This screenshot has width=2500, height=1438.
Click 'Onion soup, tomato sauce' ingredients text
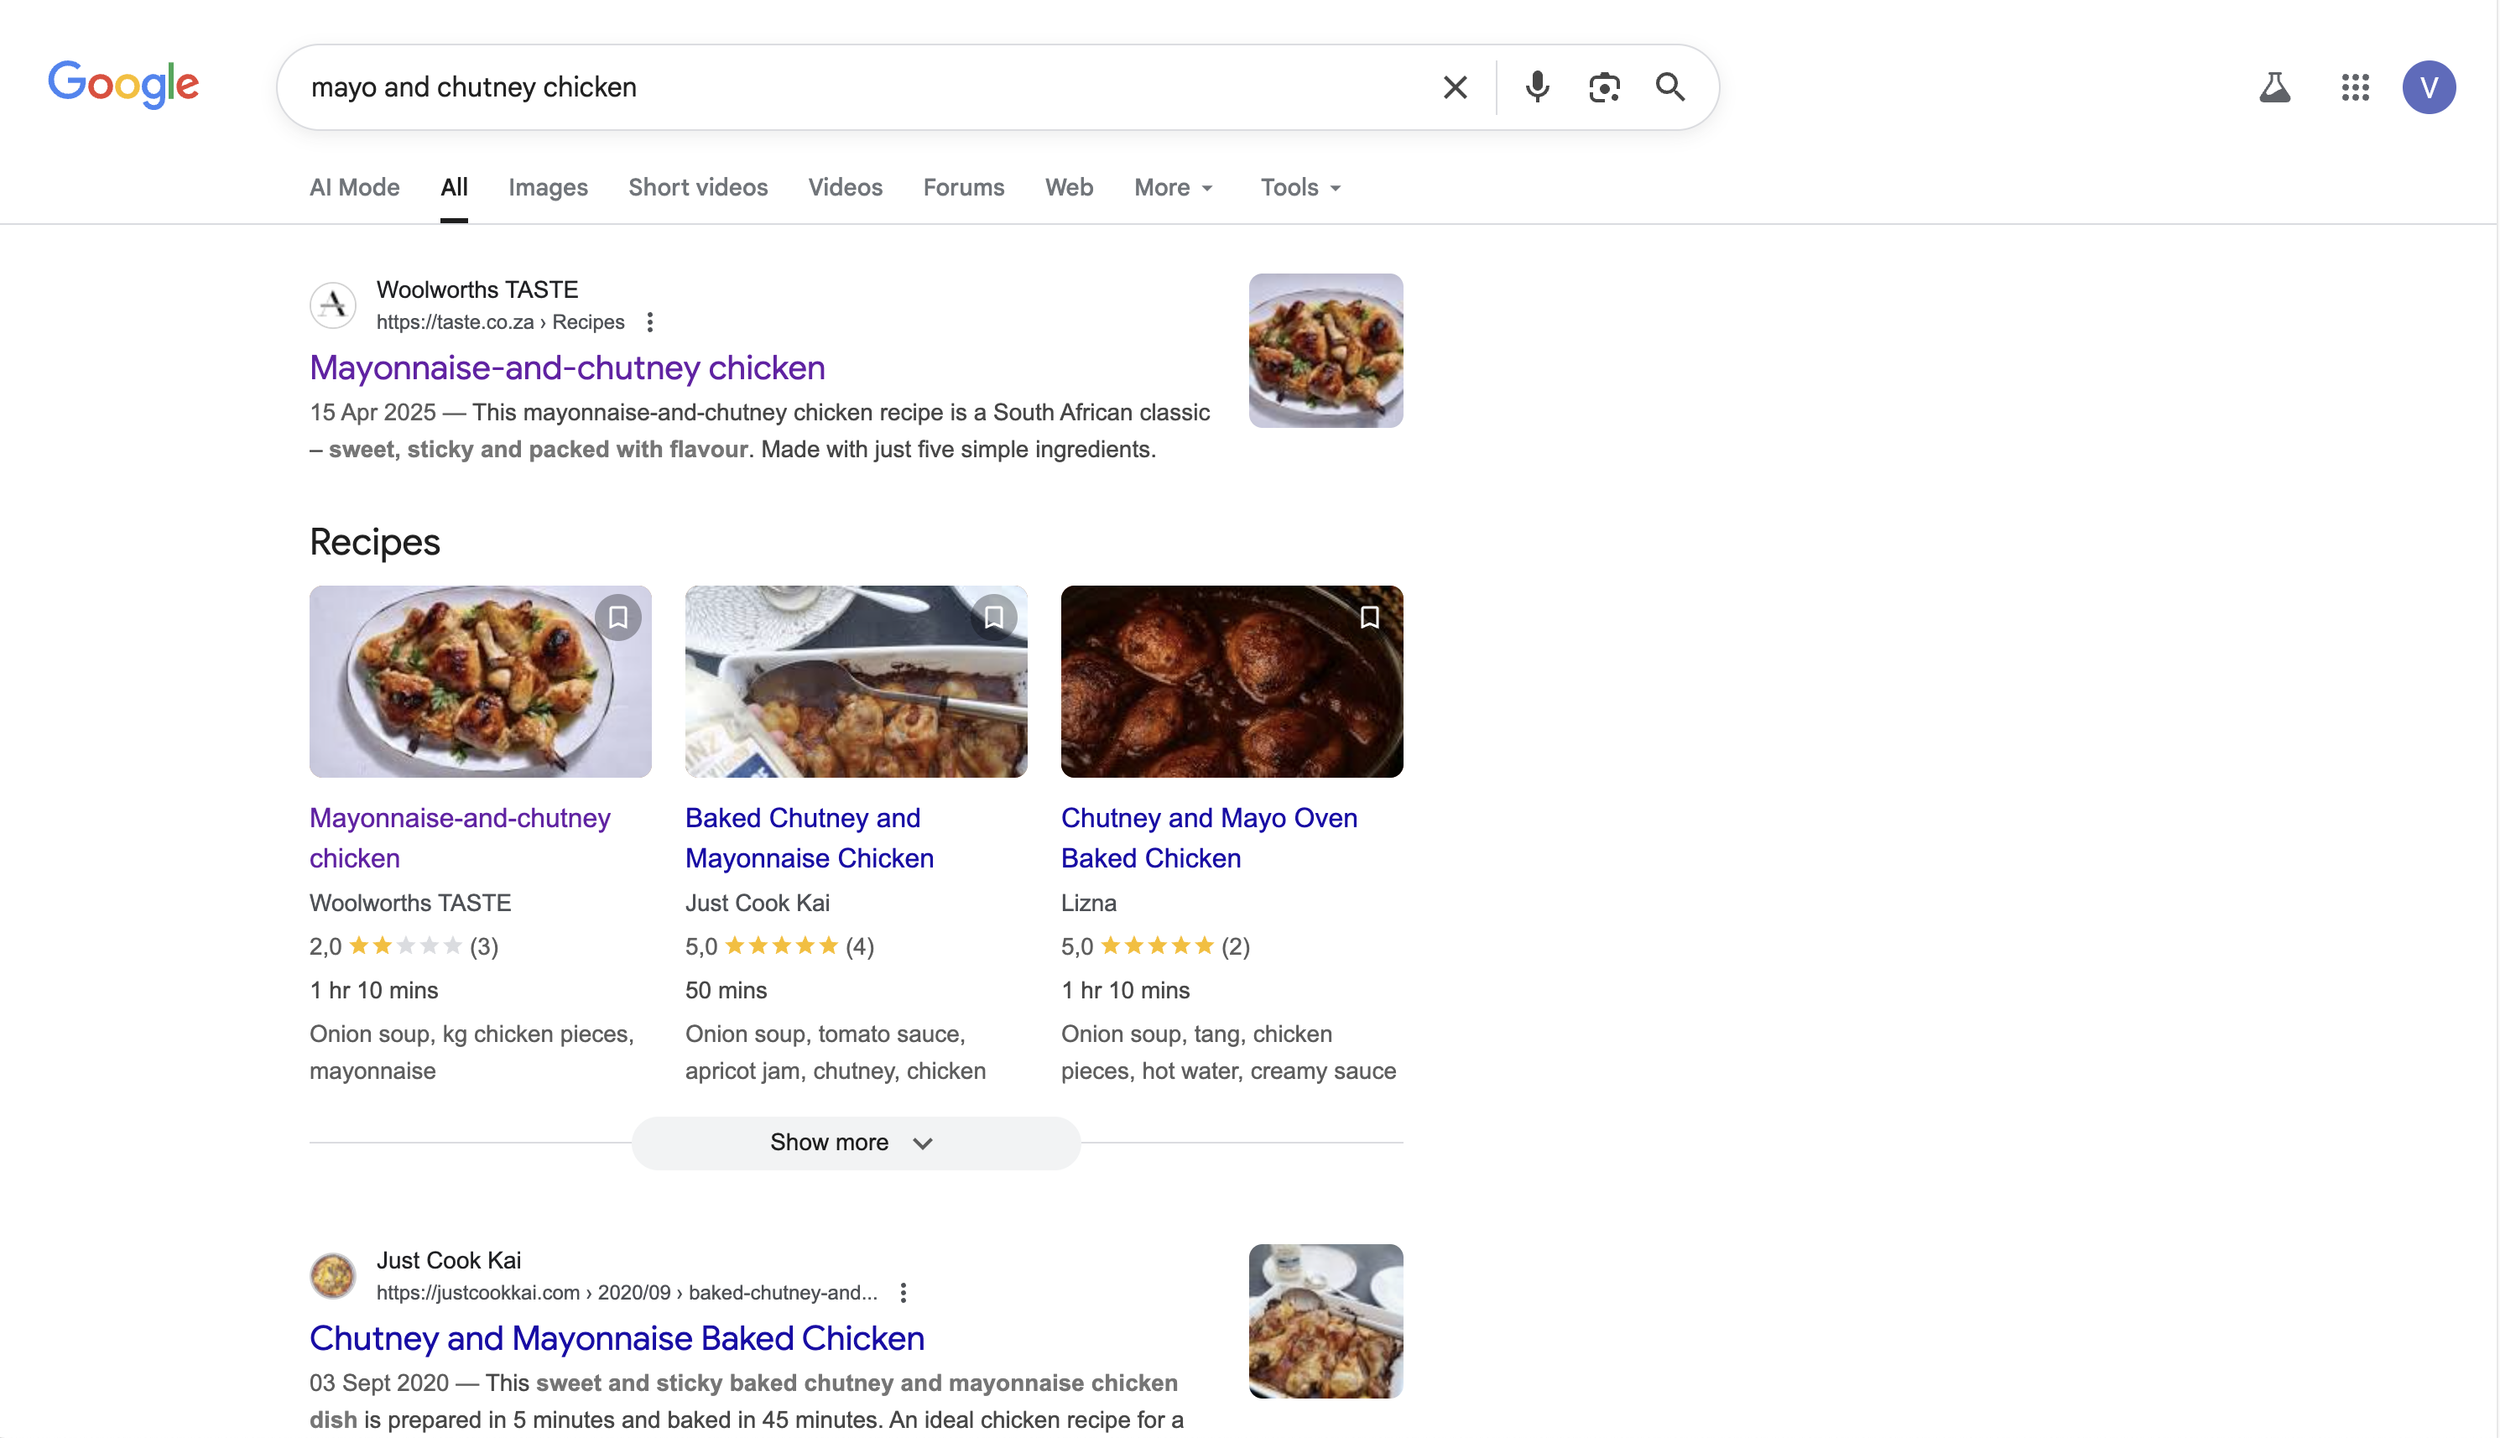(x=835, y=1052)
